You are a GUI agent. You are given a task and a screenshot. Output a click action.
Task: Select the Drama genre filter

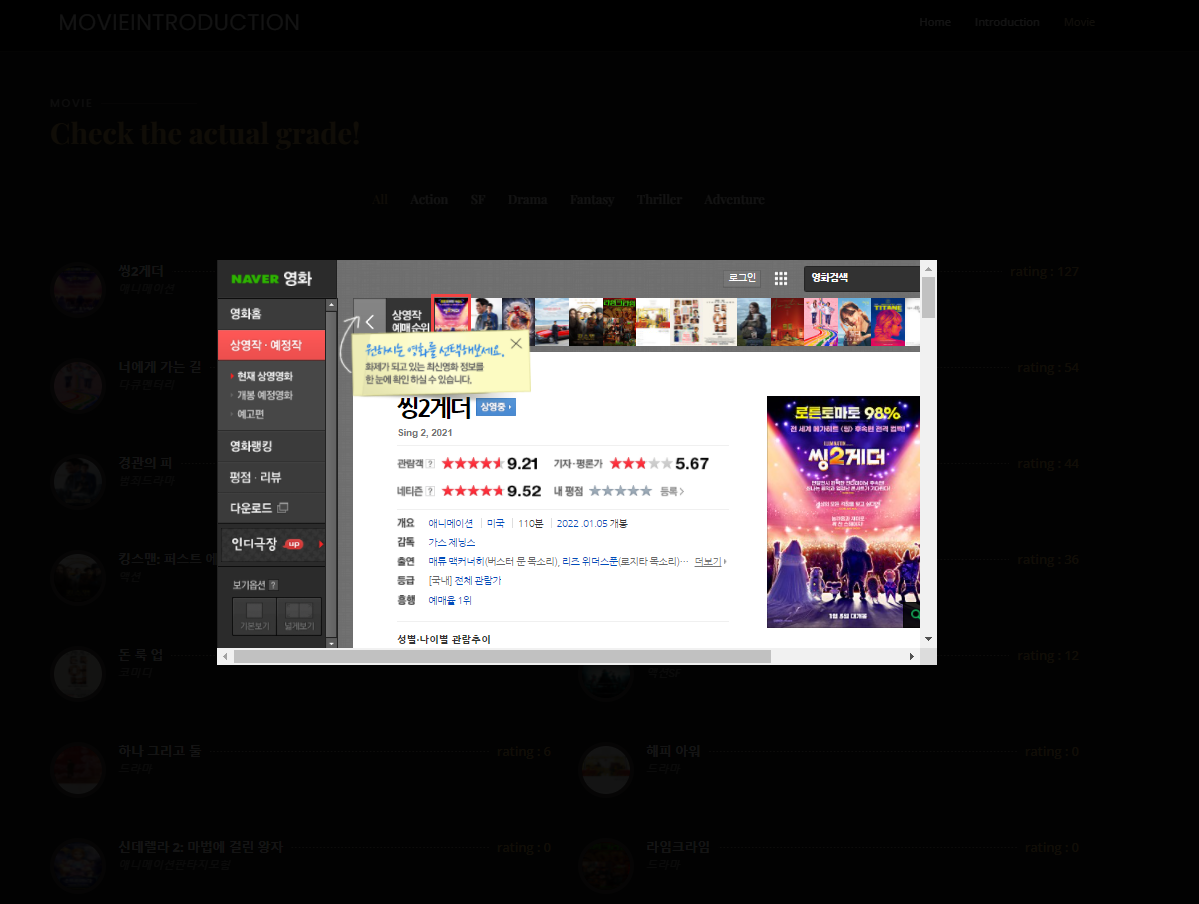[x=527, y=199]
